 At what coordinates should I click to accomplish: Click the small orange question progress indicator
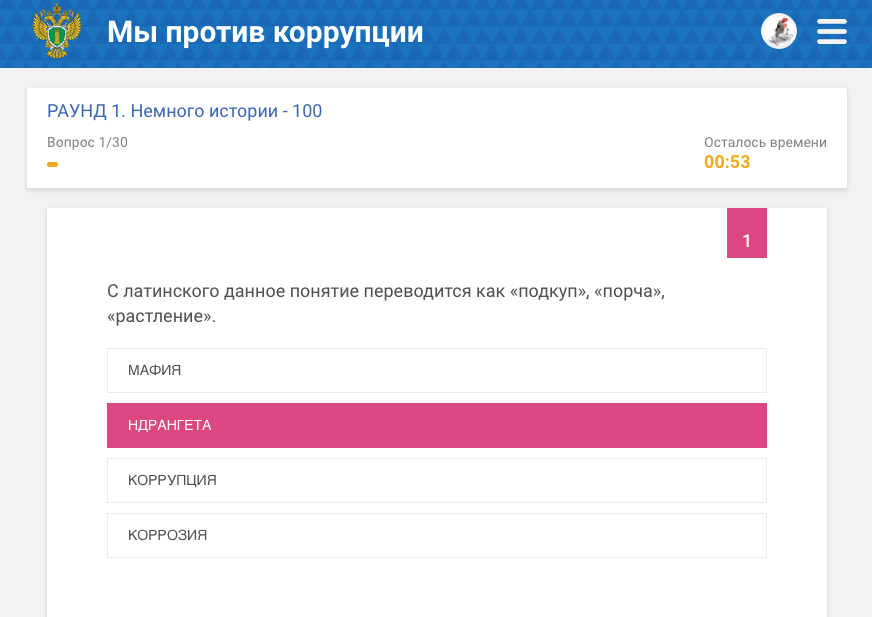coord(52,164)
